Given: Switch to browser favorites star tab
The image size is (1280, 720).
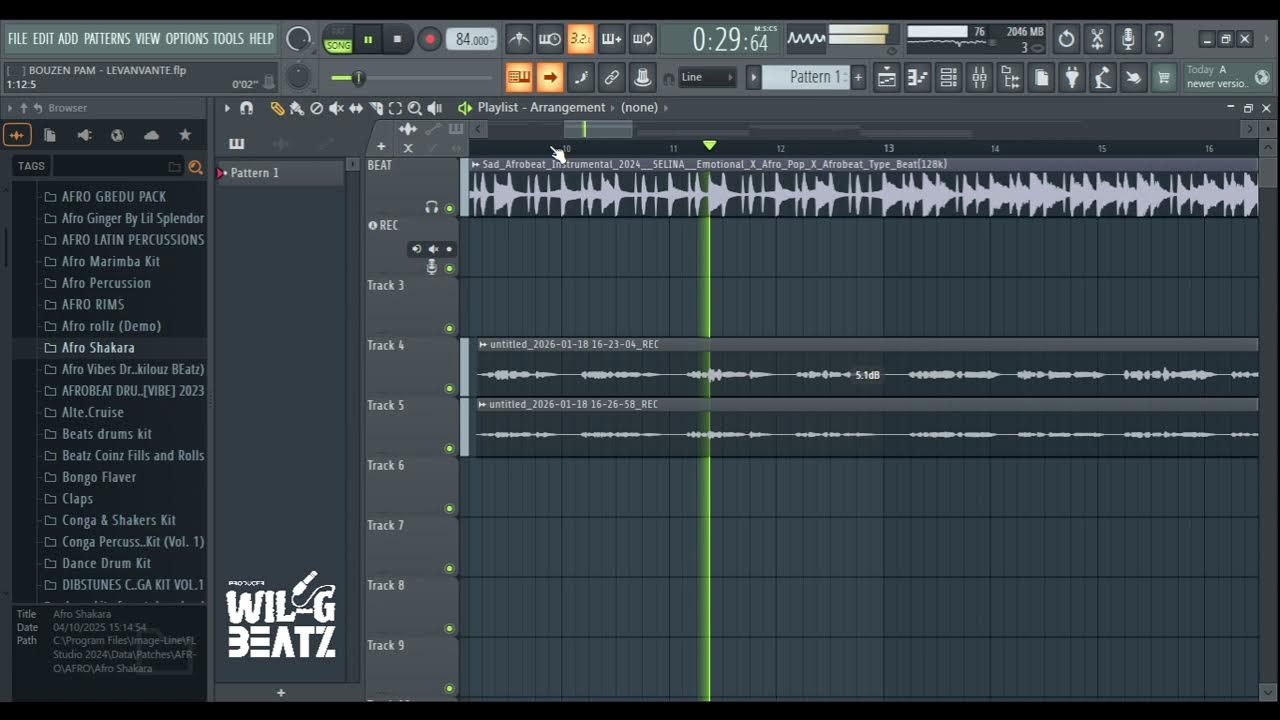Looking at the screenshot, I should 185,135.
